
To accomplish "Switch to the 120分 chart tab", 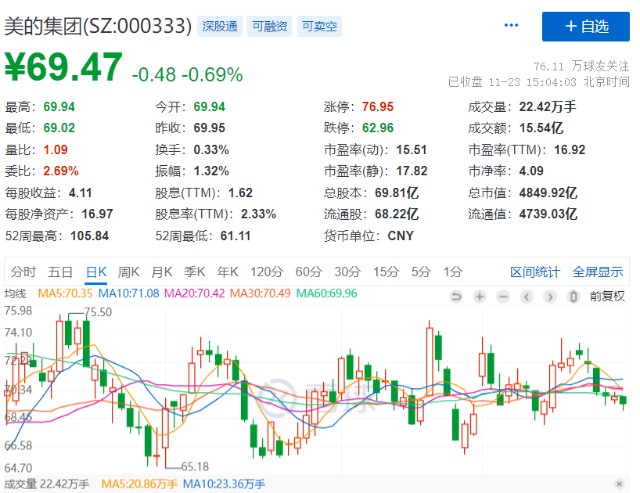I will point(267,272).
